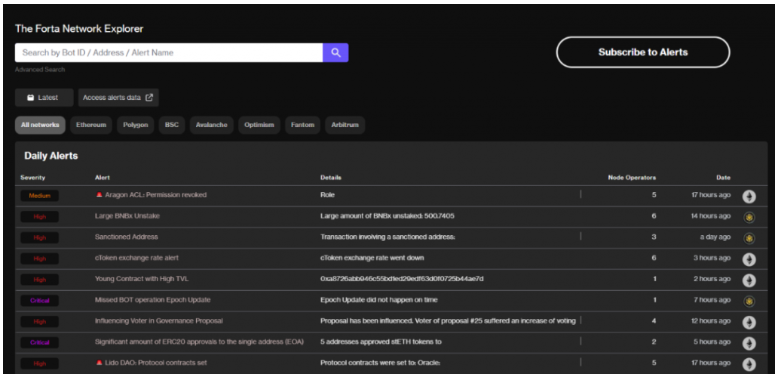
Task: Click the red alarm icon beside Lido DAO
Action: click(x=99, y=363)
